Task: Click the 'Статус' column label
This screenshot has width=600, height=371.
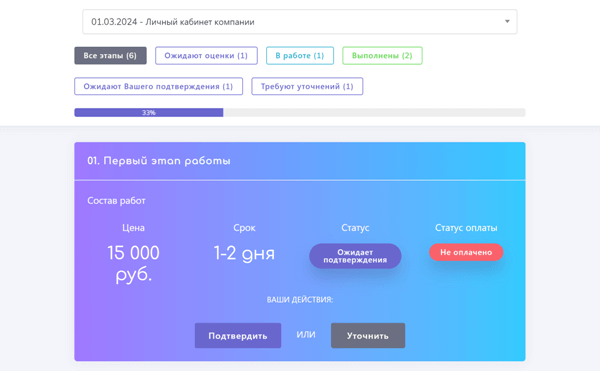Action: (355, 228)
